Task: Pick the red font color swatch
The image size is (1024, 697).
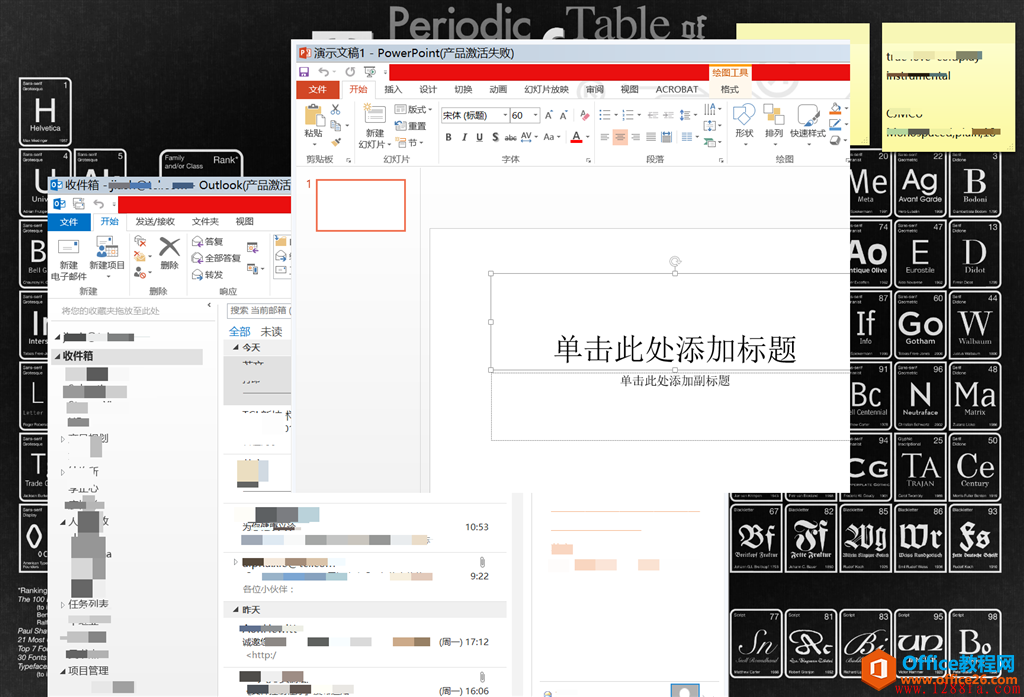Action: tap(577, 137)
